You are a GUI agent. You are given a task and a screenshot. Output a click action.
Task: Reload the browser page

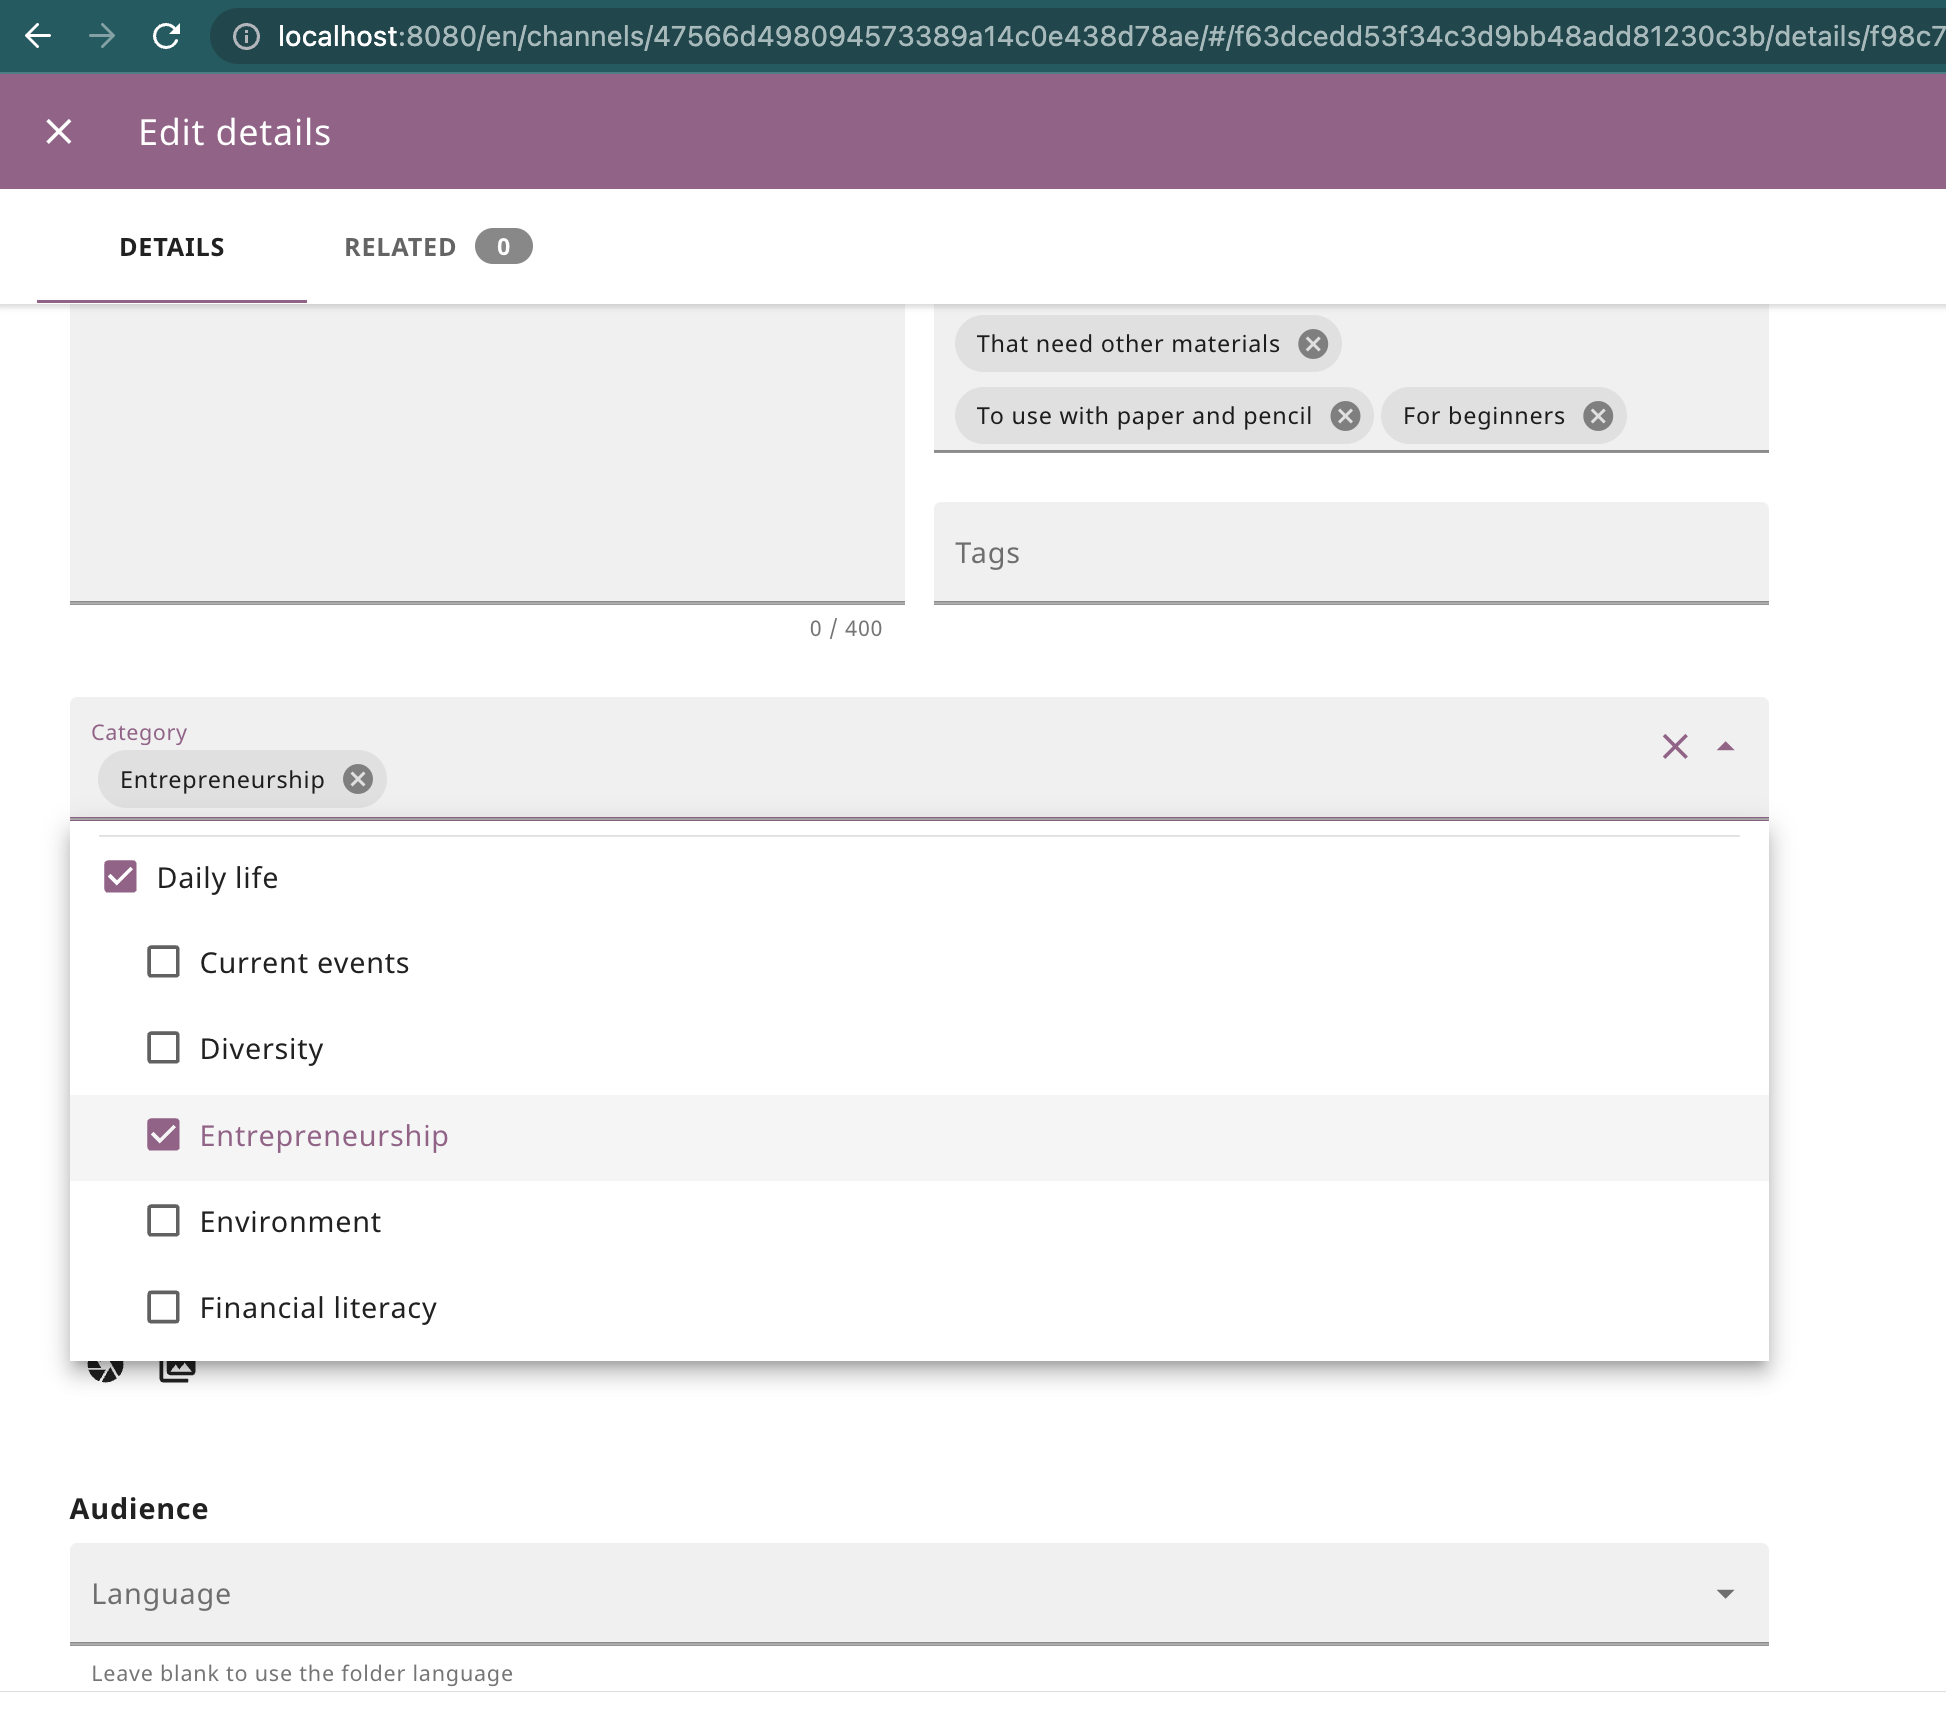(166, 37)
